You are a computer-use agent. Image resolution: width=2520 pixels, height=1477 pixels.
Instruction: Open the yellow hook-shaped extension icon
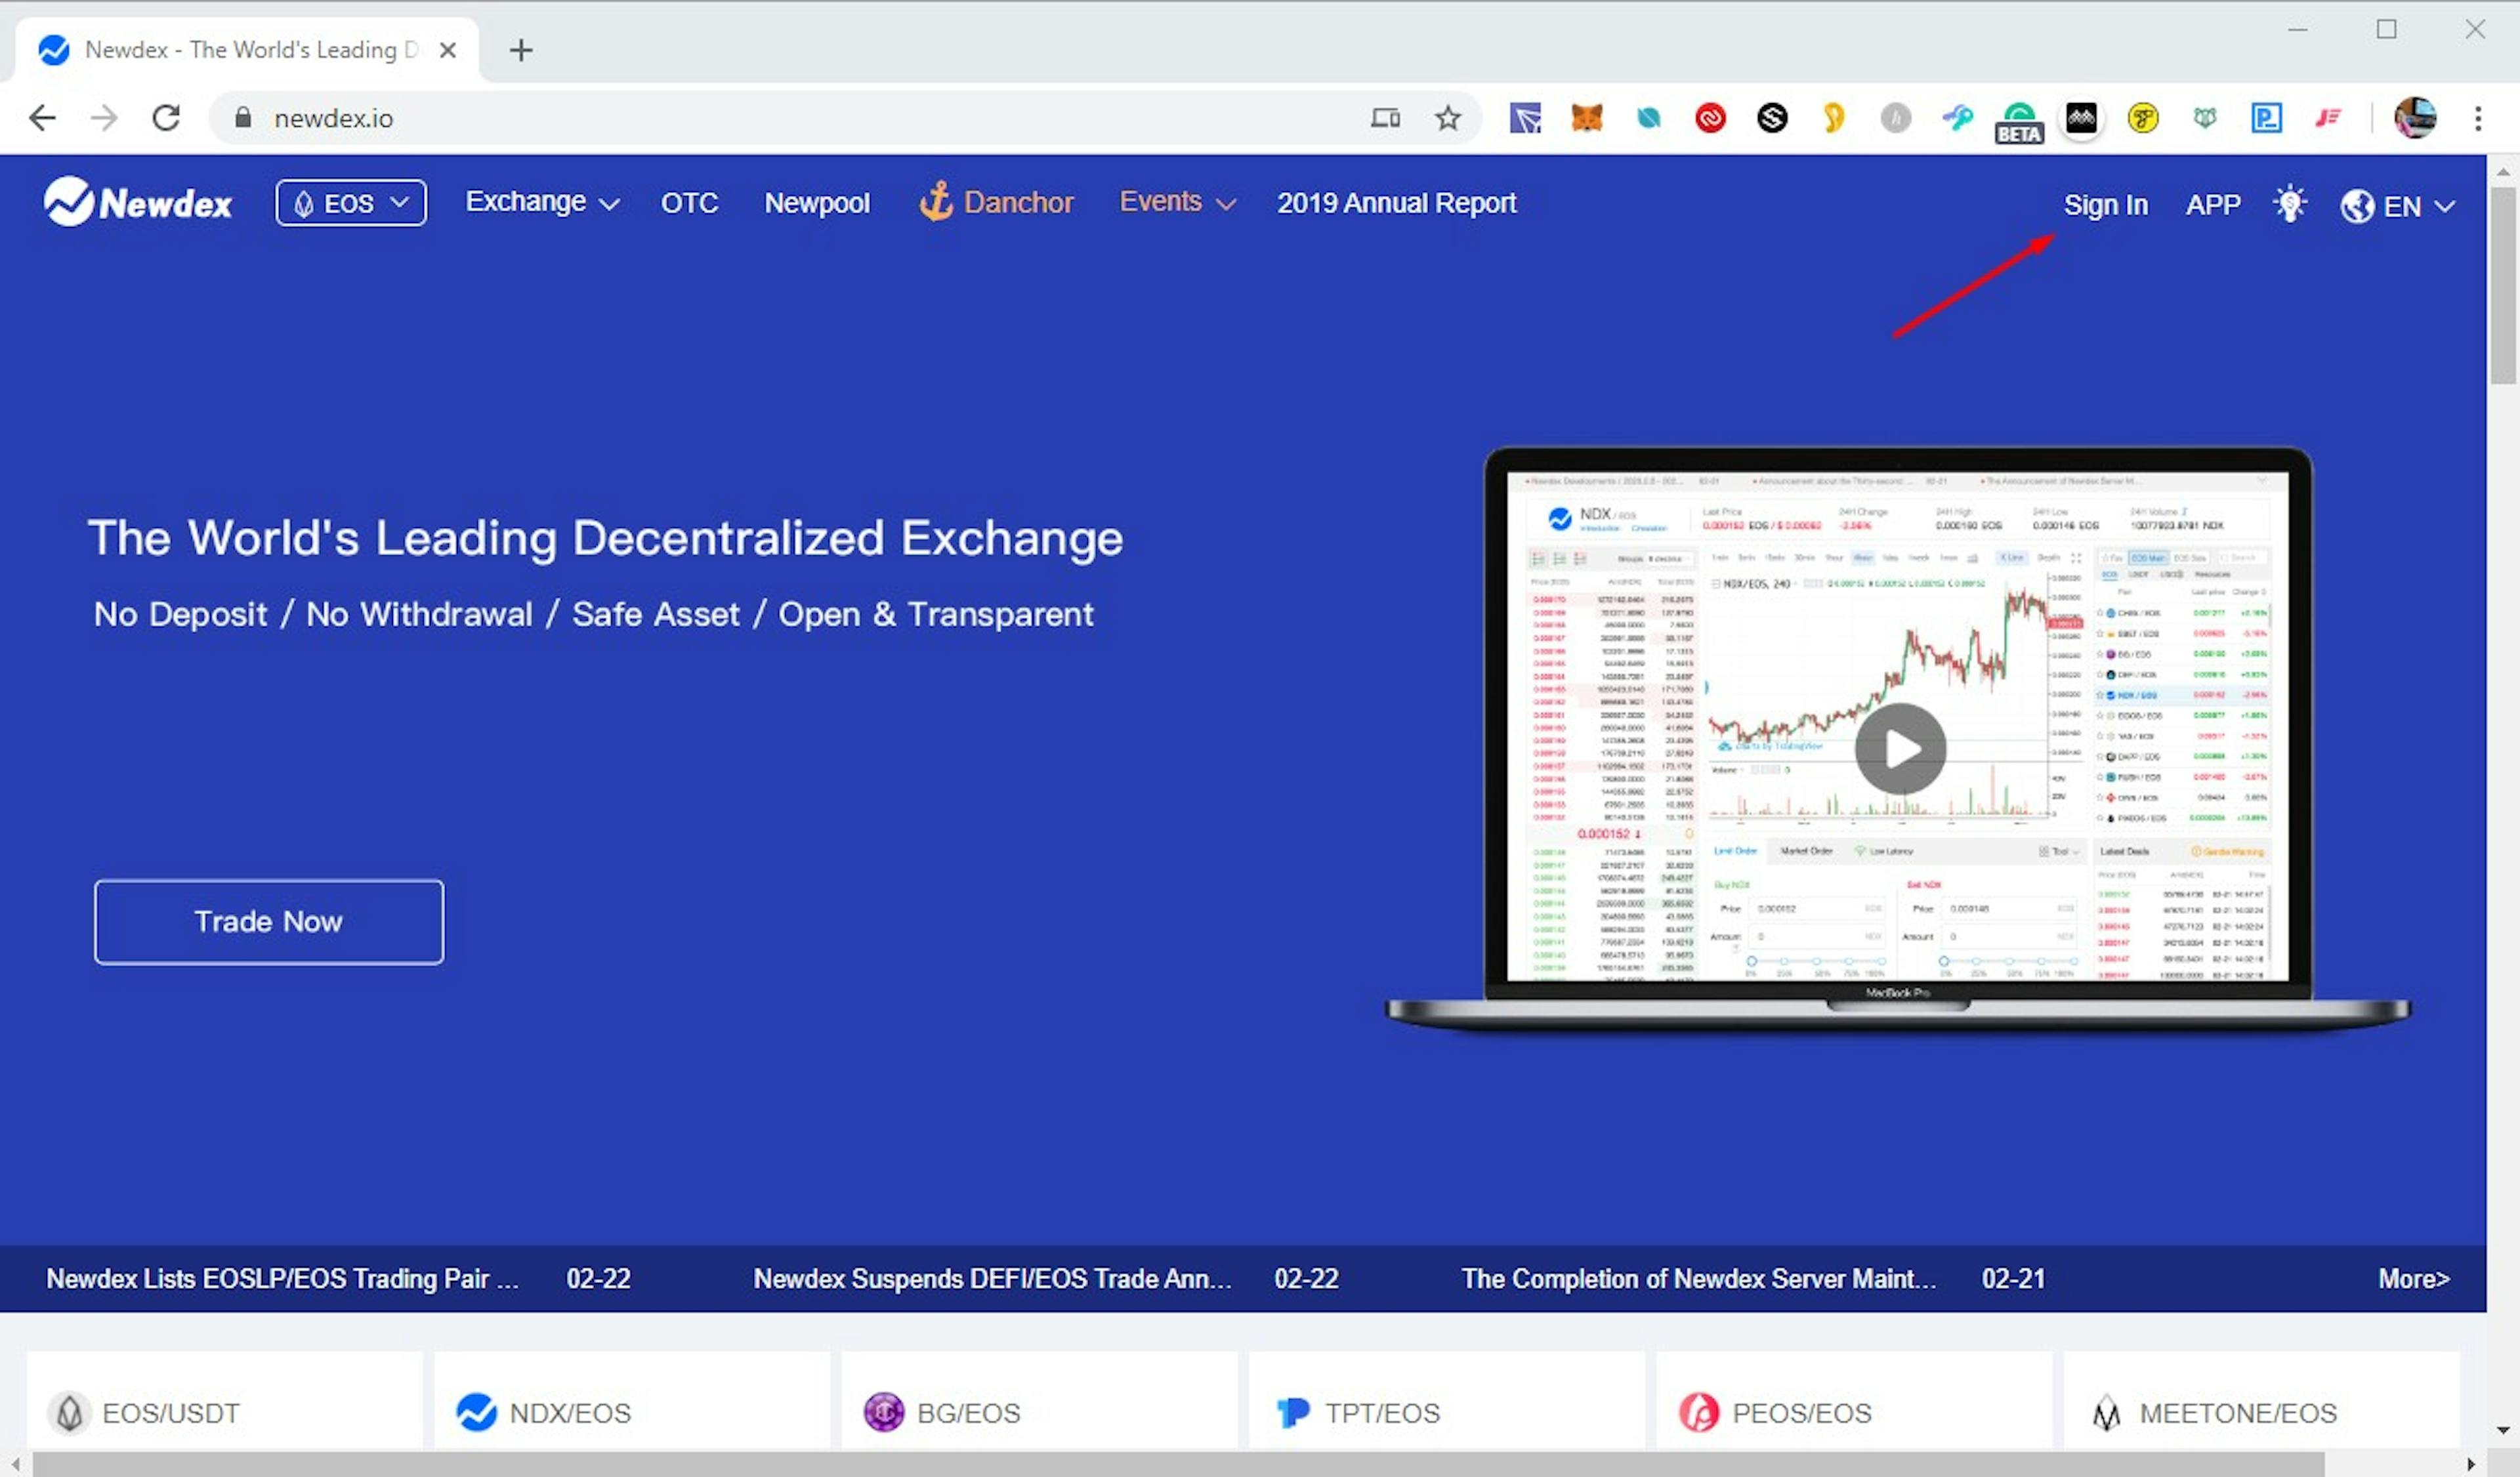(1833, 118)
